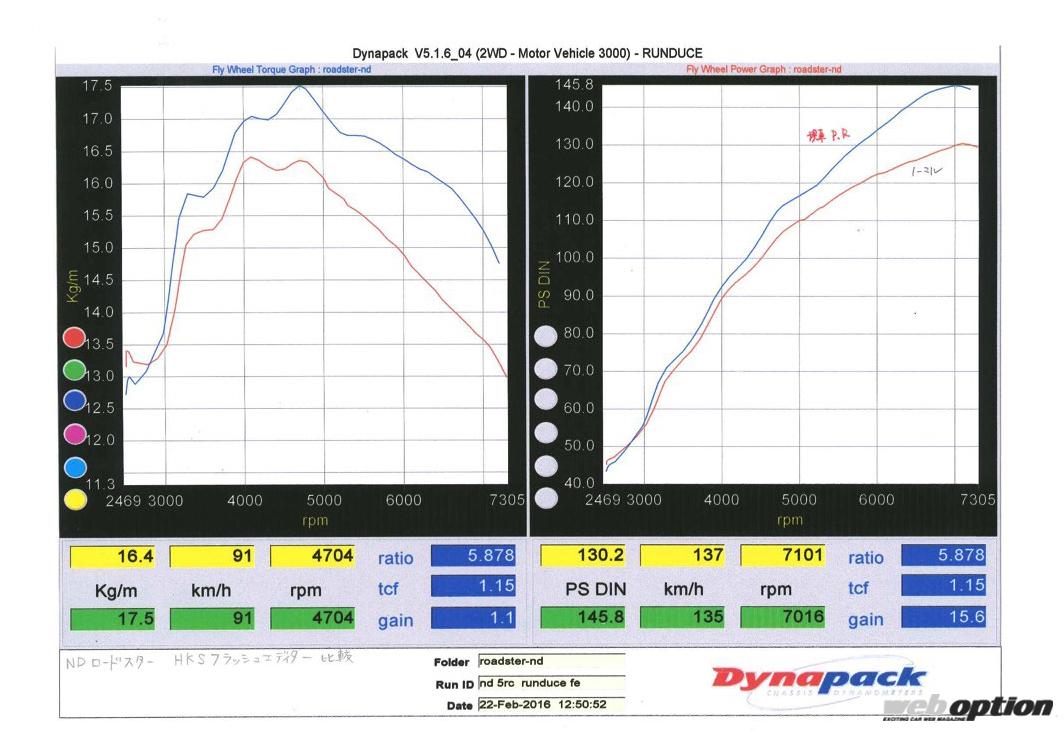Click the blue gain value 15.6
This screenshot has height=731, width=1063.
tap(943, 618)
